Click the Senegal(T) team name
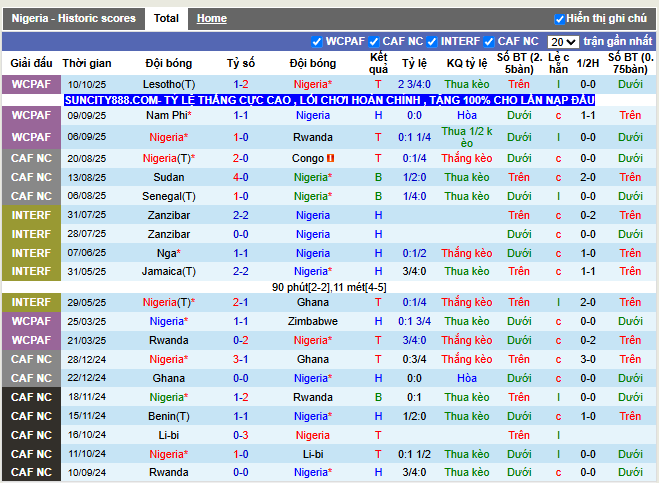The image size is (659, 483). click(169, 197)
